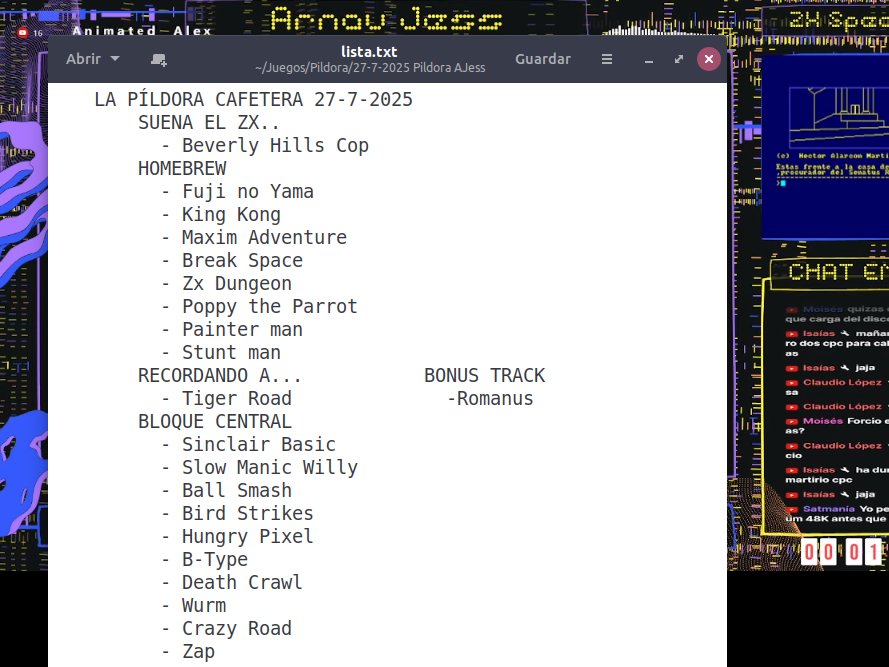Click the 'SUENA EL ZX..' heading

click(x=209, y=123)
